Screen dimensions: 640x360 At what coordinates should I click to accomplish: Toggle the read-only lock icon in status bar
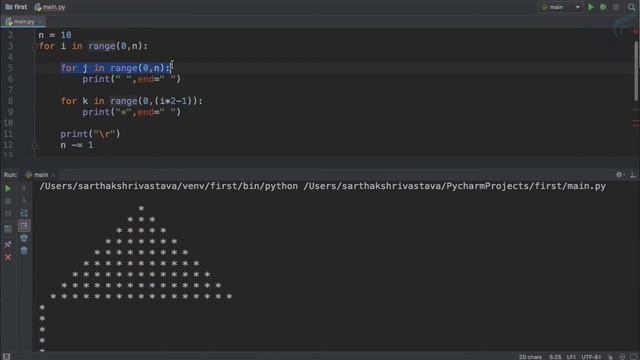click(x=611, y=357)
